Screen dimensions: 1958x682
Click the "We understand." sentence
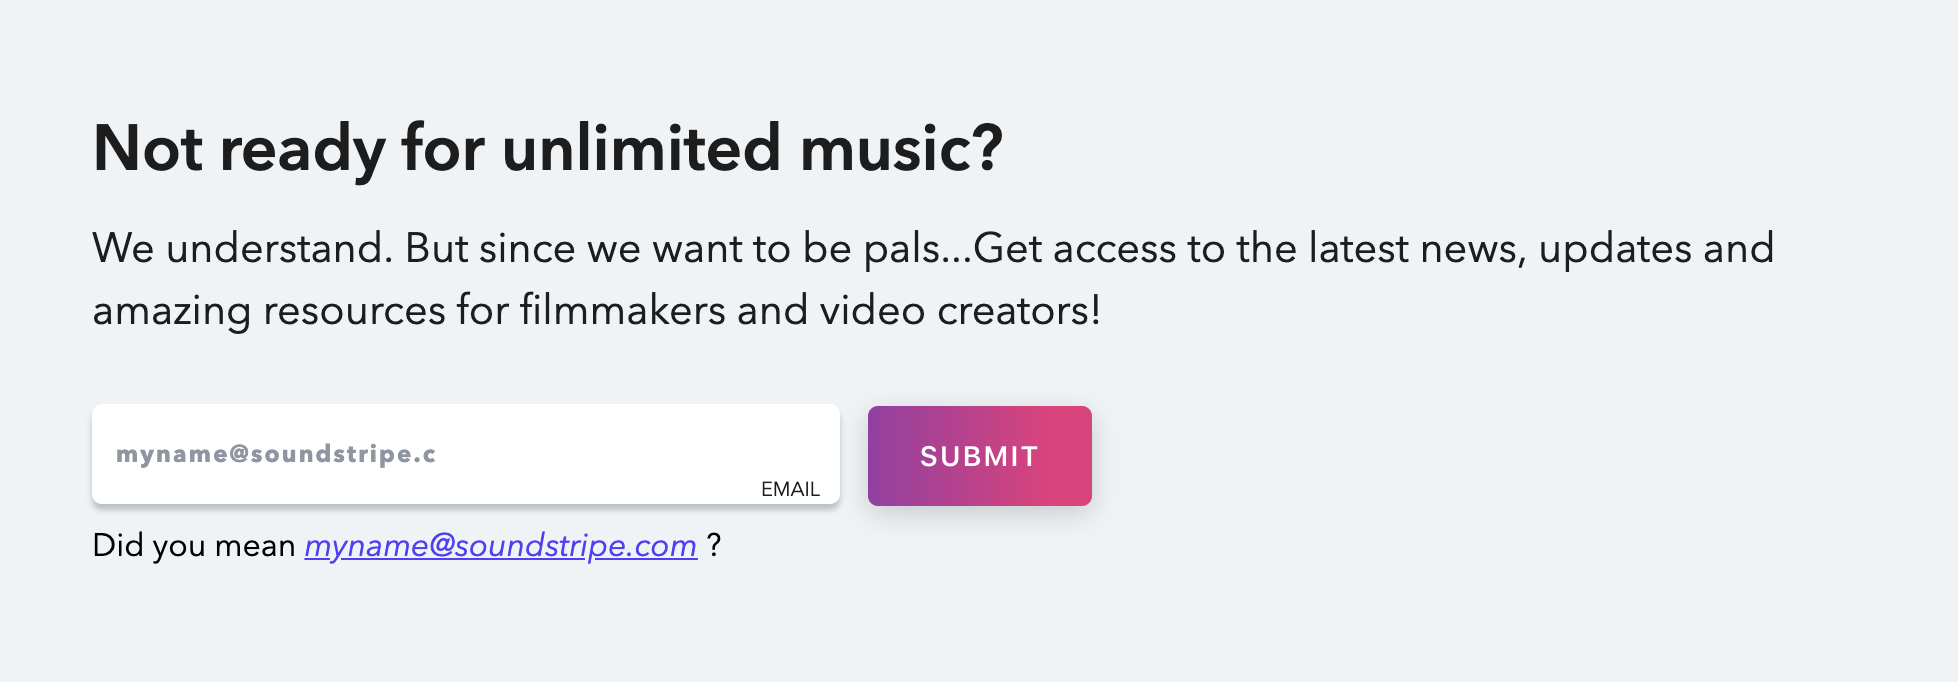pos(242,248)
